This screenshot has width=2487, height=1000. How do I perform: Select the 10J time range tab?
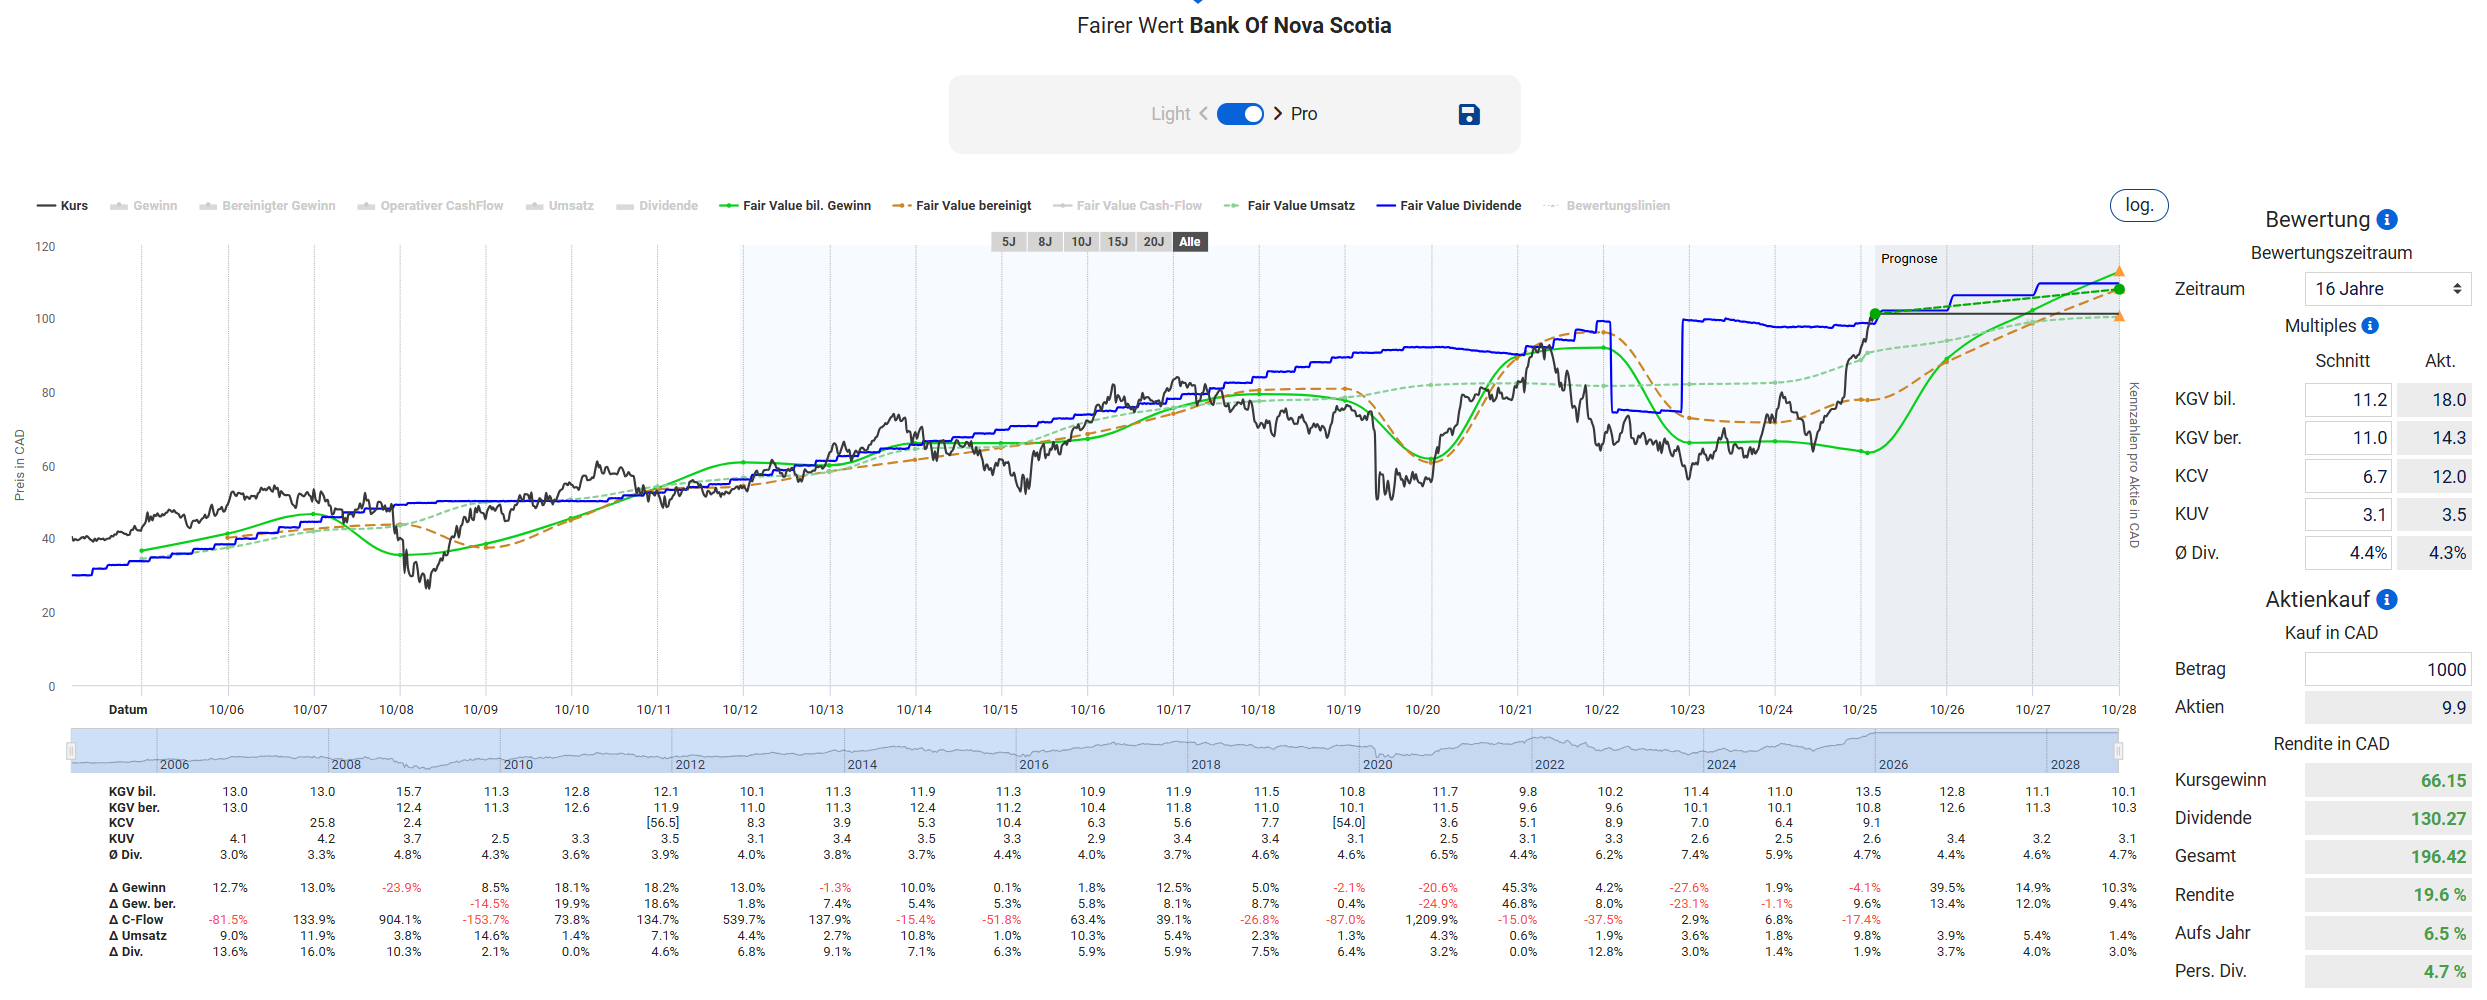click(x=1081, y=242)
